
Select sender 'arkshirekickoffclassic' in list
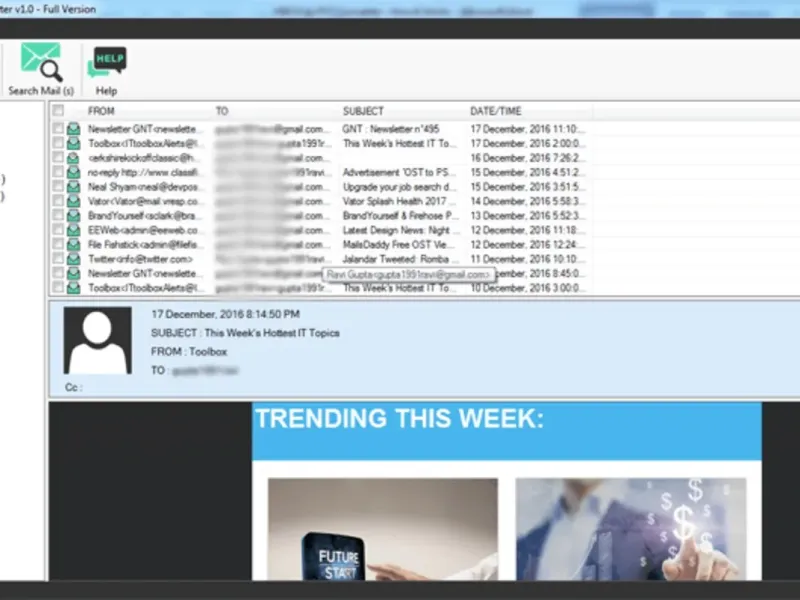point(141,158)
